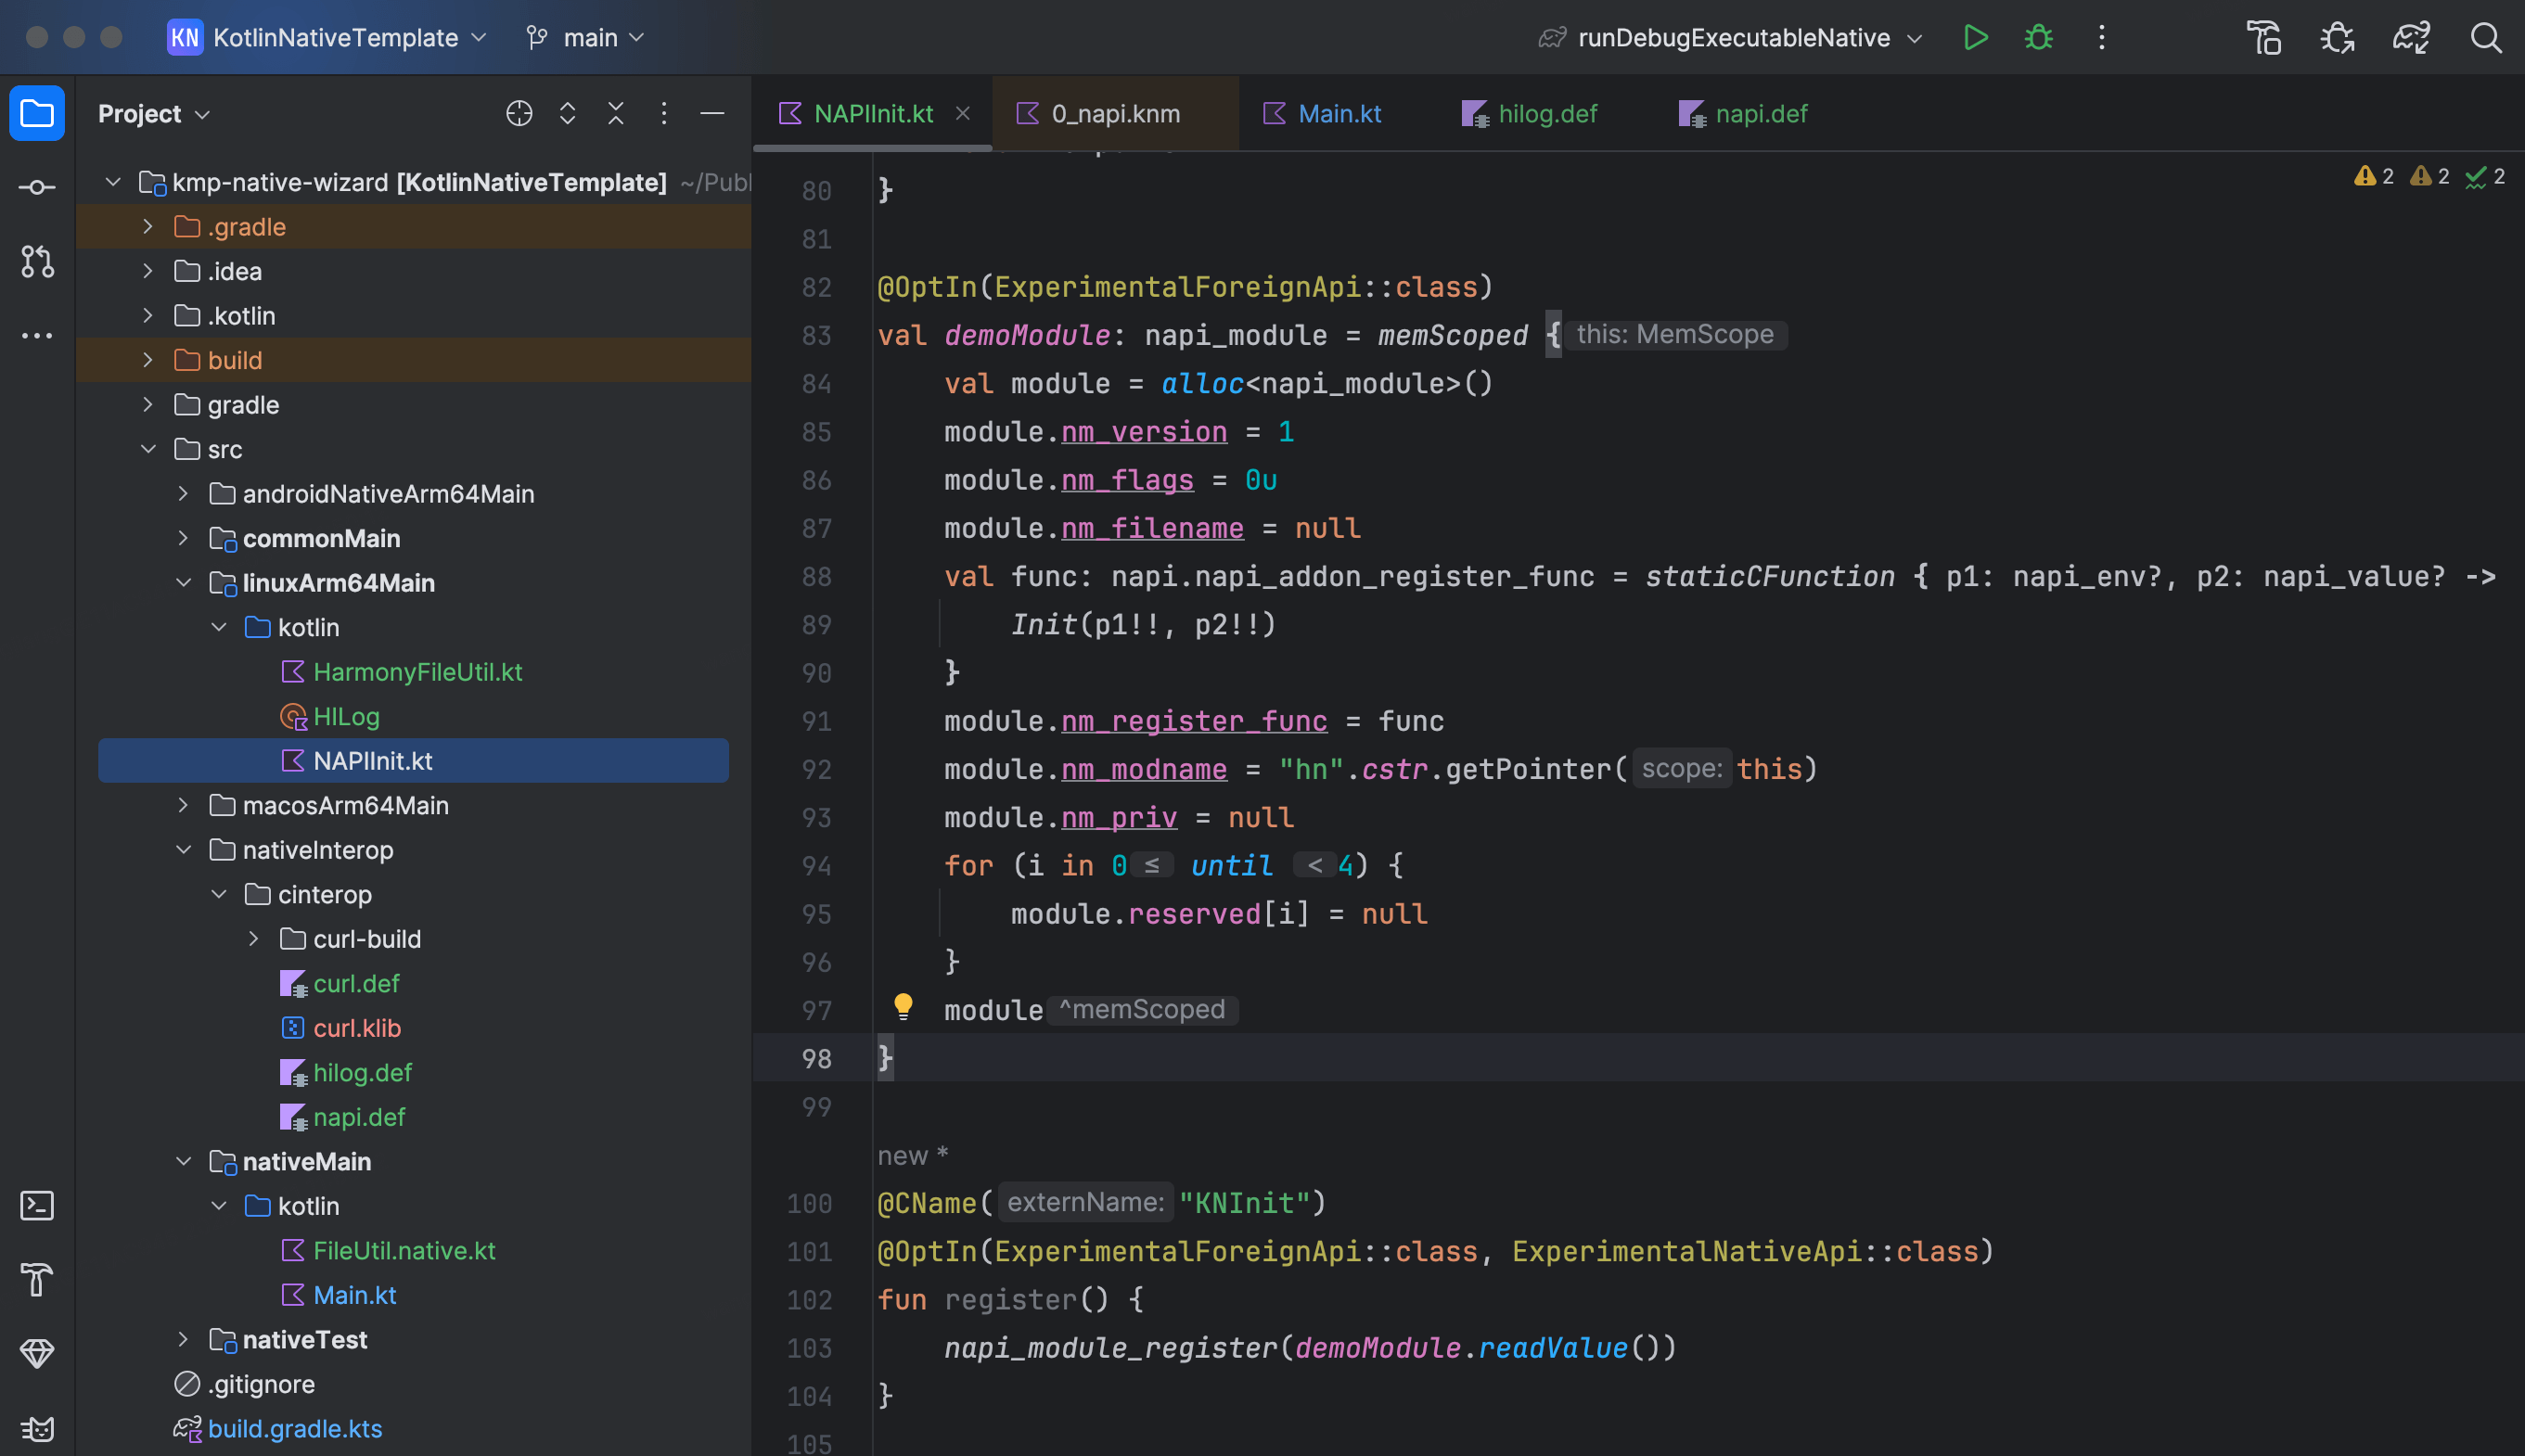Open the ruby gem tool window icon

pos(37,1353)
